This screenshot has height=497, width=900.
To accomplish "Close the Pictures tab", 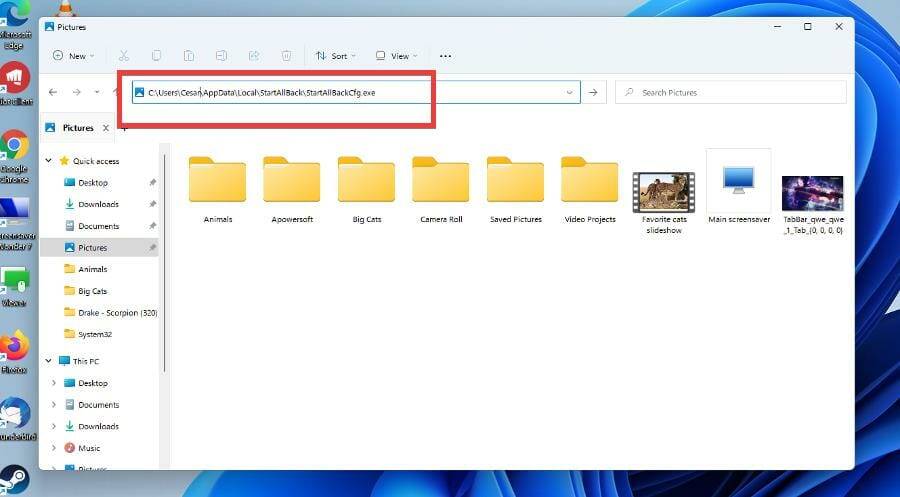I will coord(106,128).
